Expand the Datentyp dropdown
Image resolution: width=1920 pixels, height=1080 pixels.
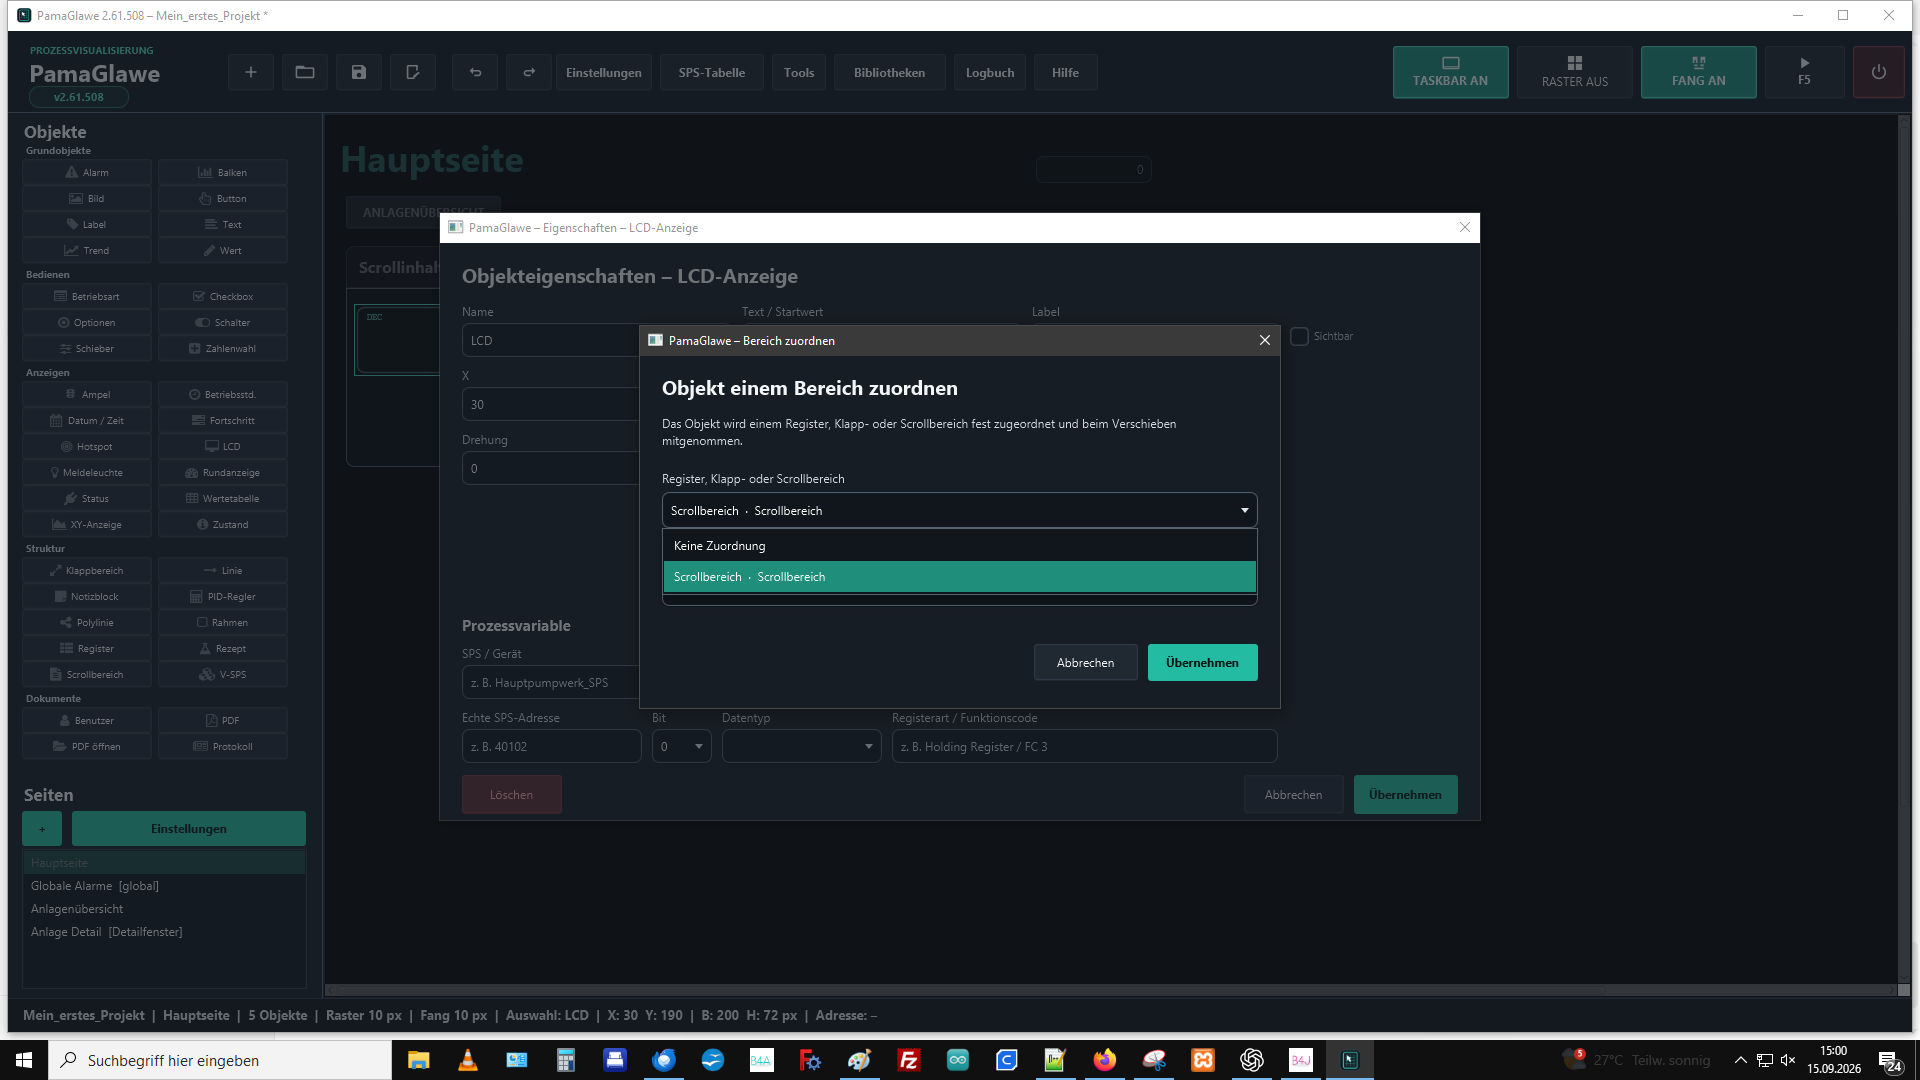(x=801, y=746)
